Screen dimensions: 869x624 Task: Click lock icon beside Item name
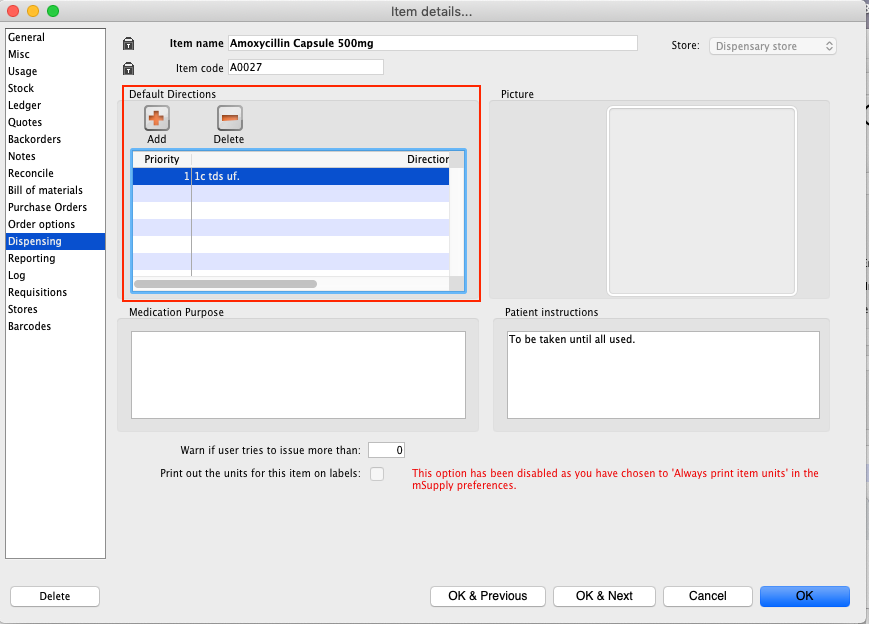(x=128, y=44)
